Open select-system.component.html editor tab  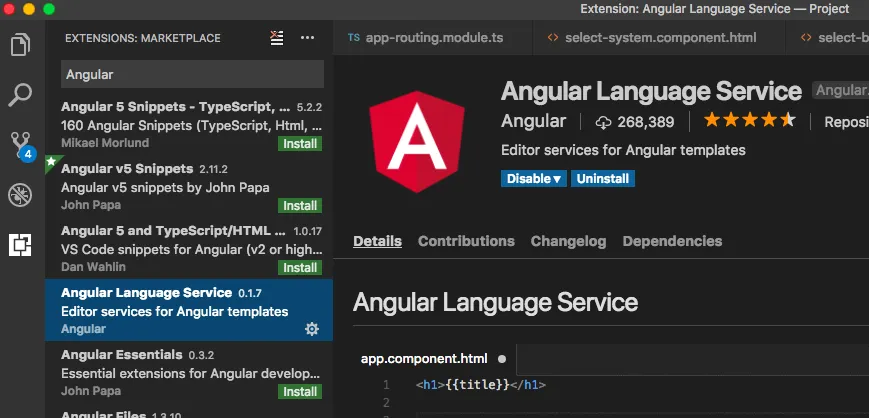(x=660, y=38)
